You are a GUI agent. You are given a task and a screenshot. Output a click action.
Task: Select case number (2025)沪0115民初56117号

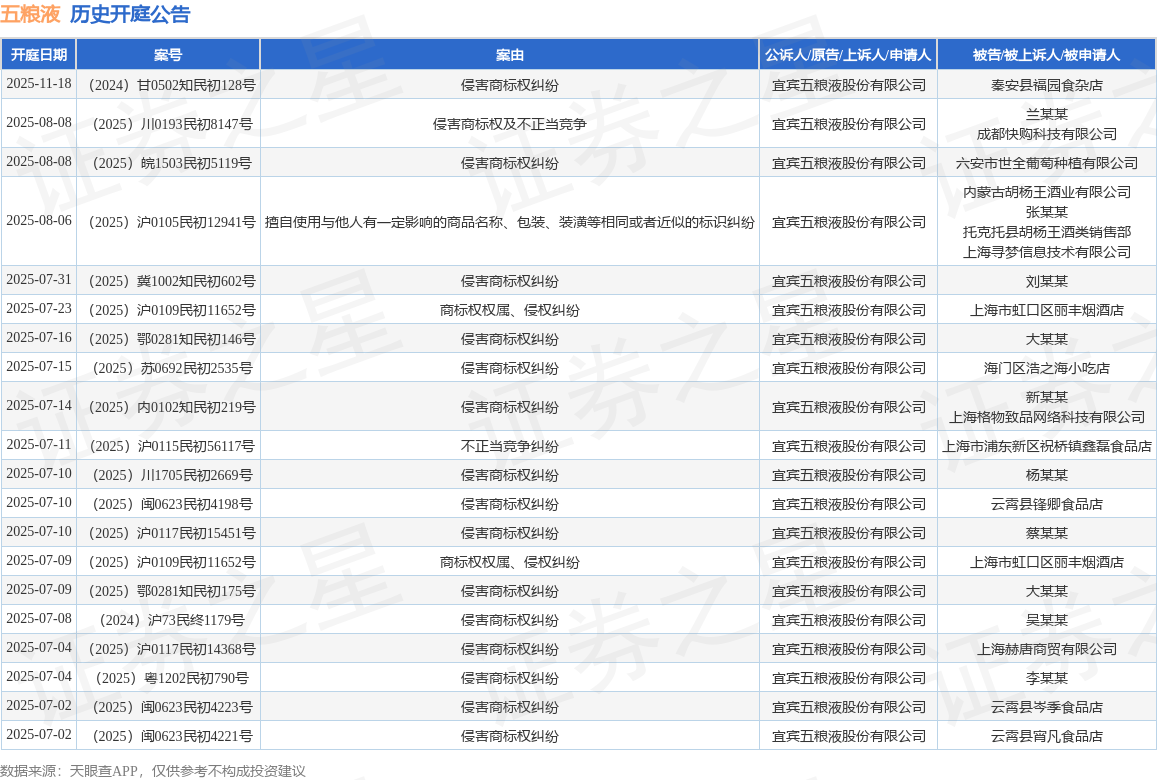(x=172, y=446)
